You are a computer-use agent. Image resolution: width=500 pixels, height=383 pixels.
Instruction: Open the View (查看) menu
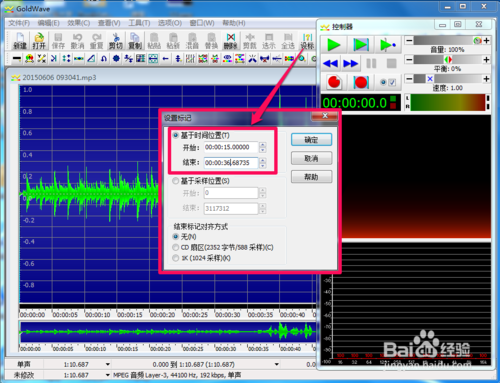[109, 23]
